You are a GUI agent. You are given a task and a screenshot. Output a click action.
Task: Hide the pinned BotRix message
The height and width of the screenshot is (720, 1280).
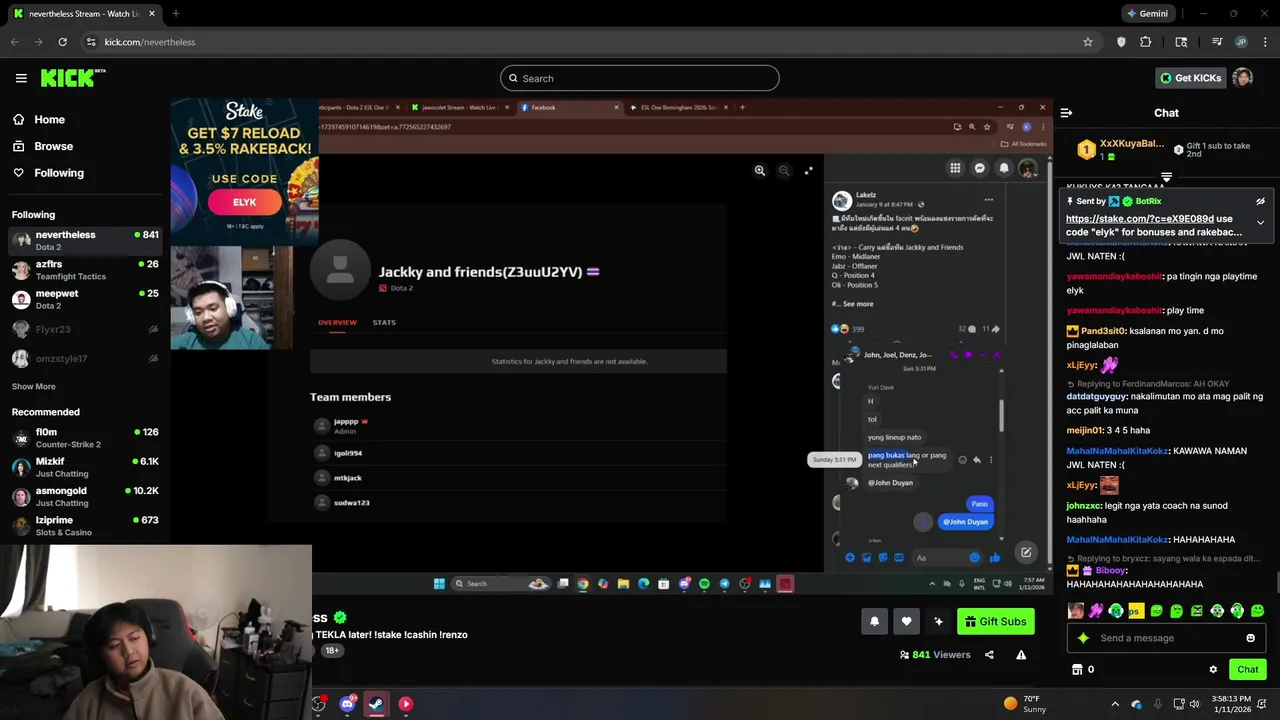1260,201
